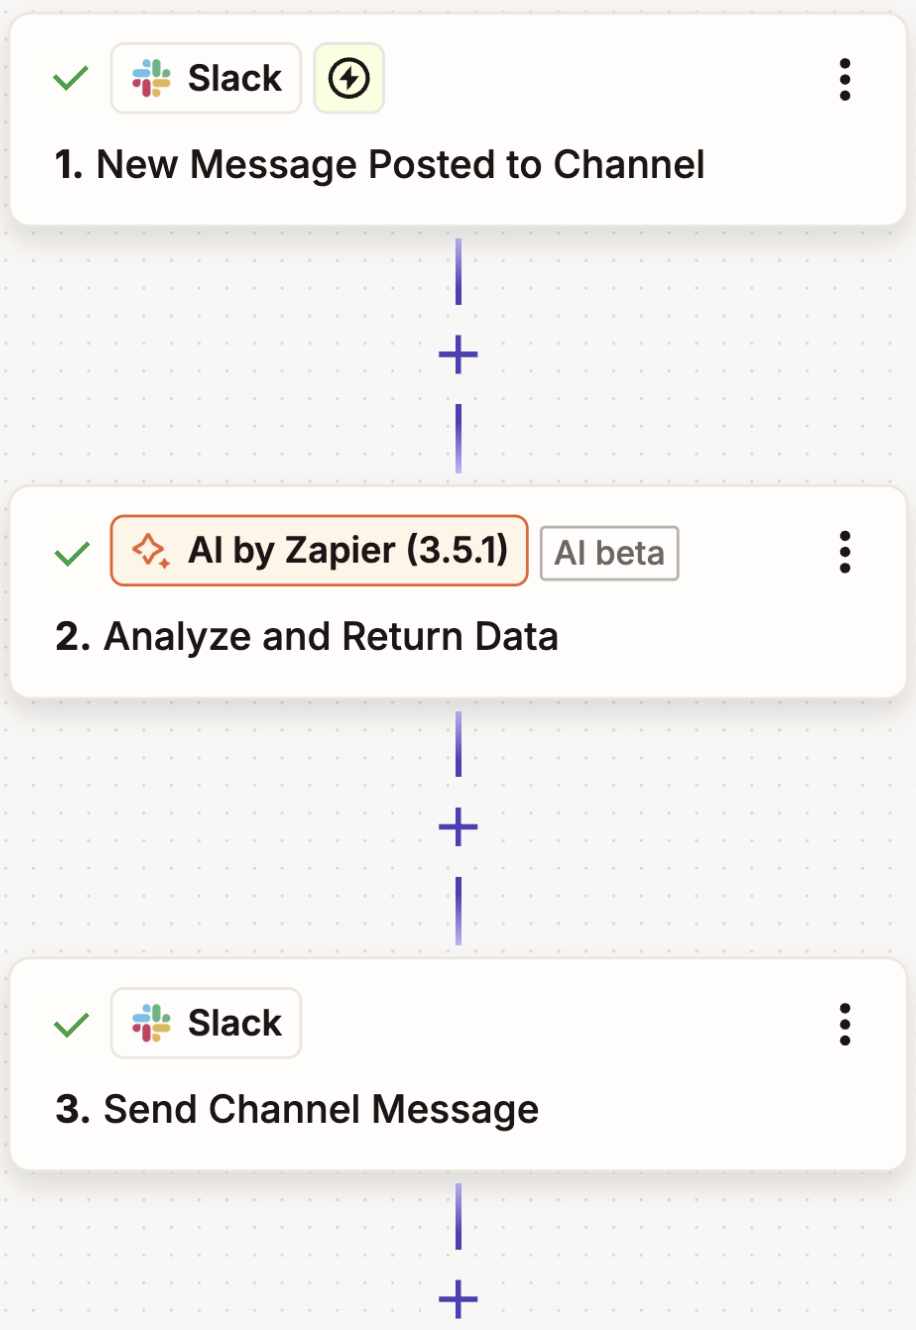Screen dimensions: 916x1330
Task: Open the Slack trigger app selector
Action: (205, 77)
